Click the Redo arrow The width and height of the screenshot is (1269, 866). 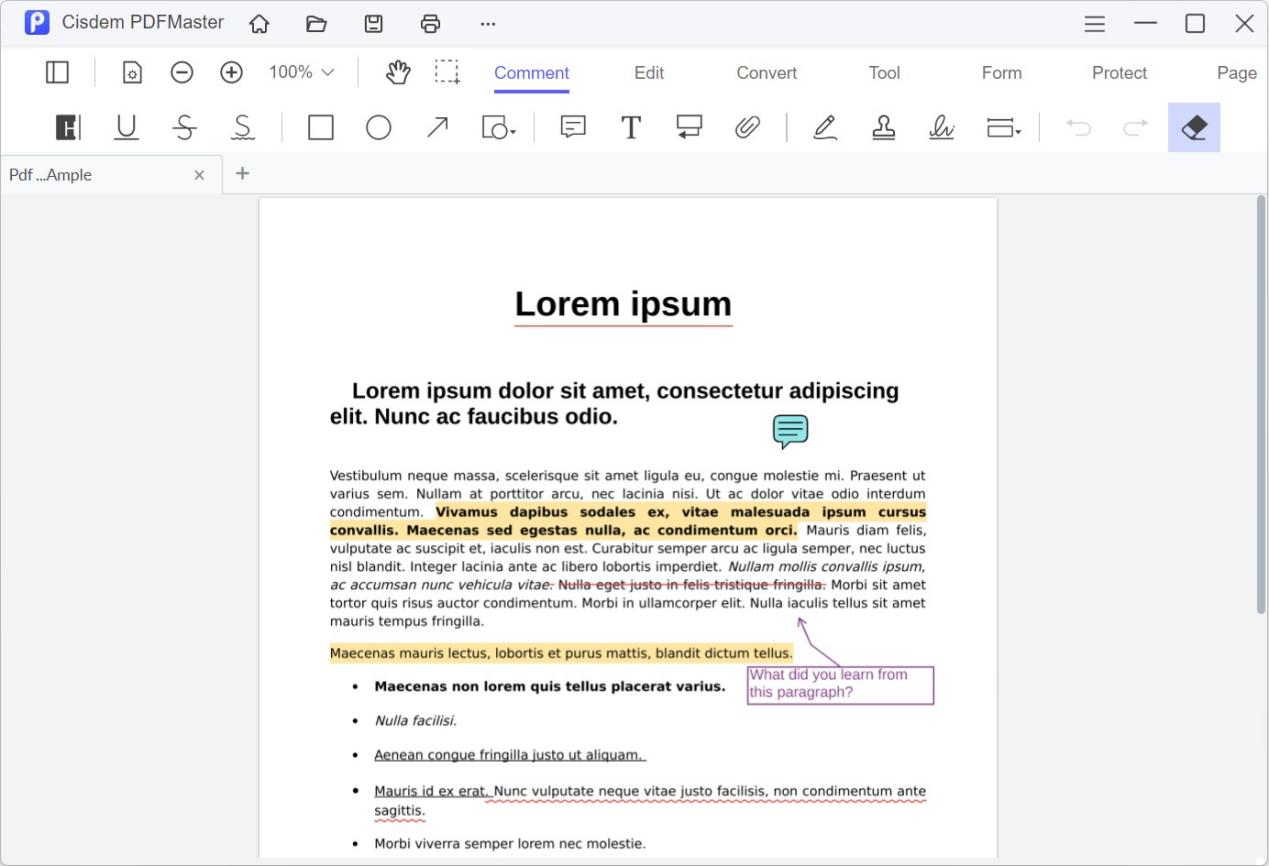pos(1136,127)
